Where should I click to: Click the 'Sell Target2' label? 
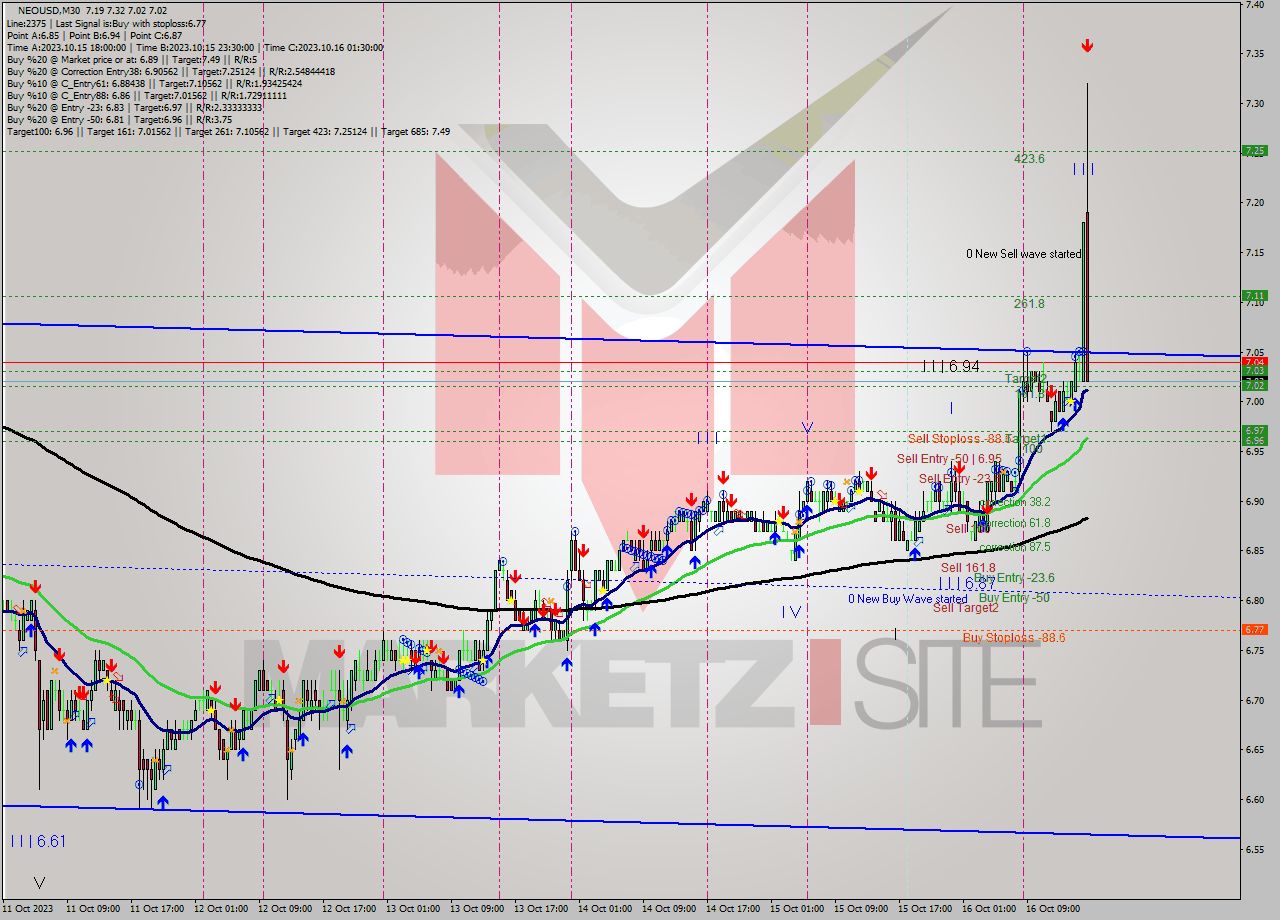966,607
